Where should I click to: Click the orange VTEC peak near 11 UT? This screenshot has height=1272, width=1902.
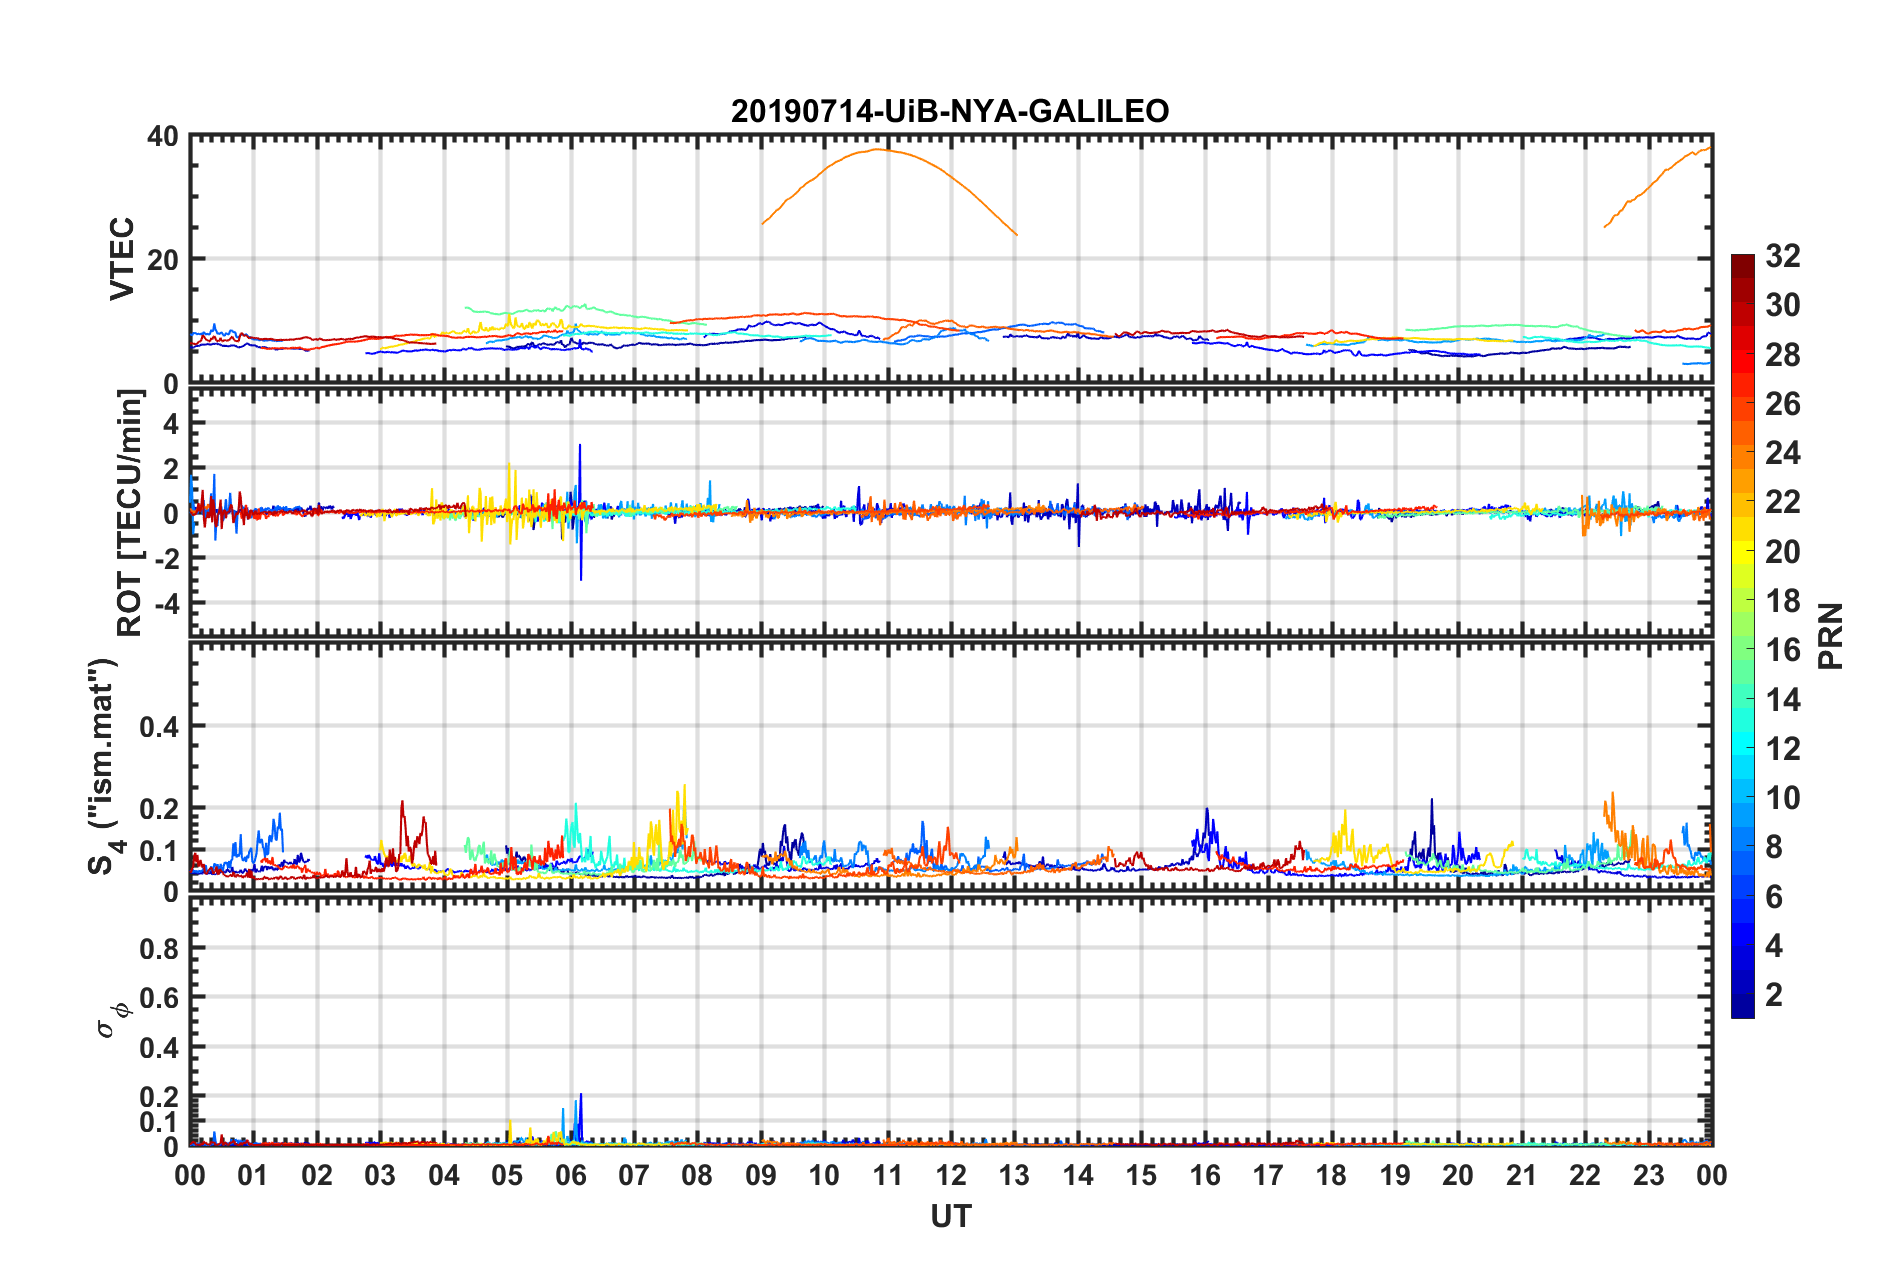coord(878,150)
